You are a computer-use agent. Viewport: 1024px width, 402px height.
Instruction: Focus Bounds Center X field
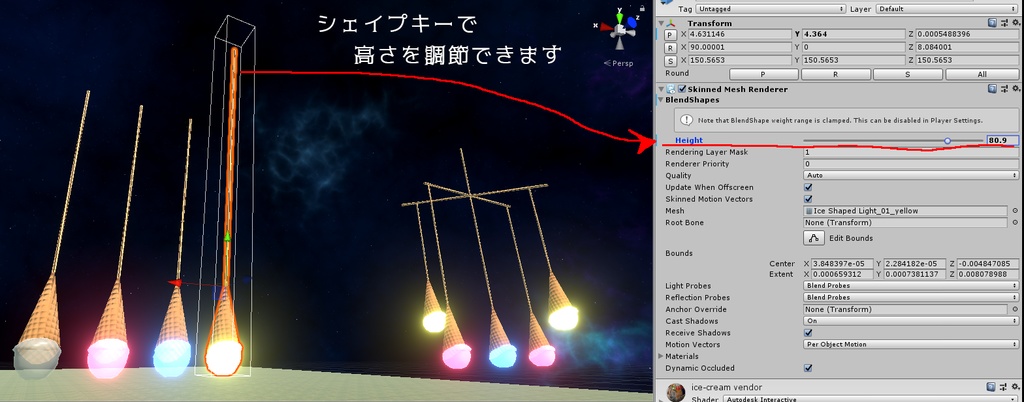[x=841, y=264]
